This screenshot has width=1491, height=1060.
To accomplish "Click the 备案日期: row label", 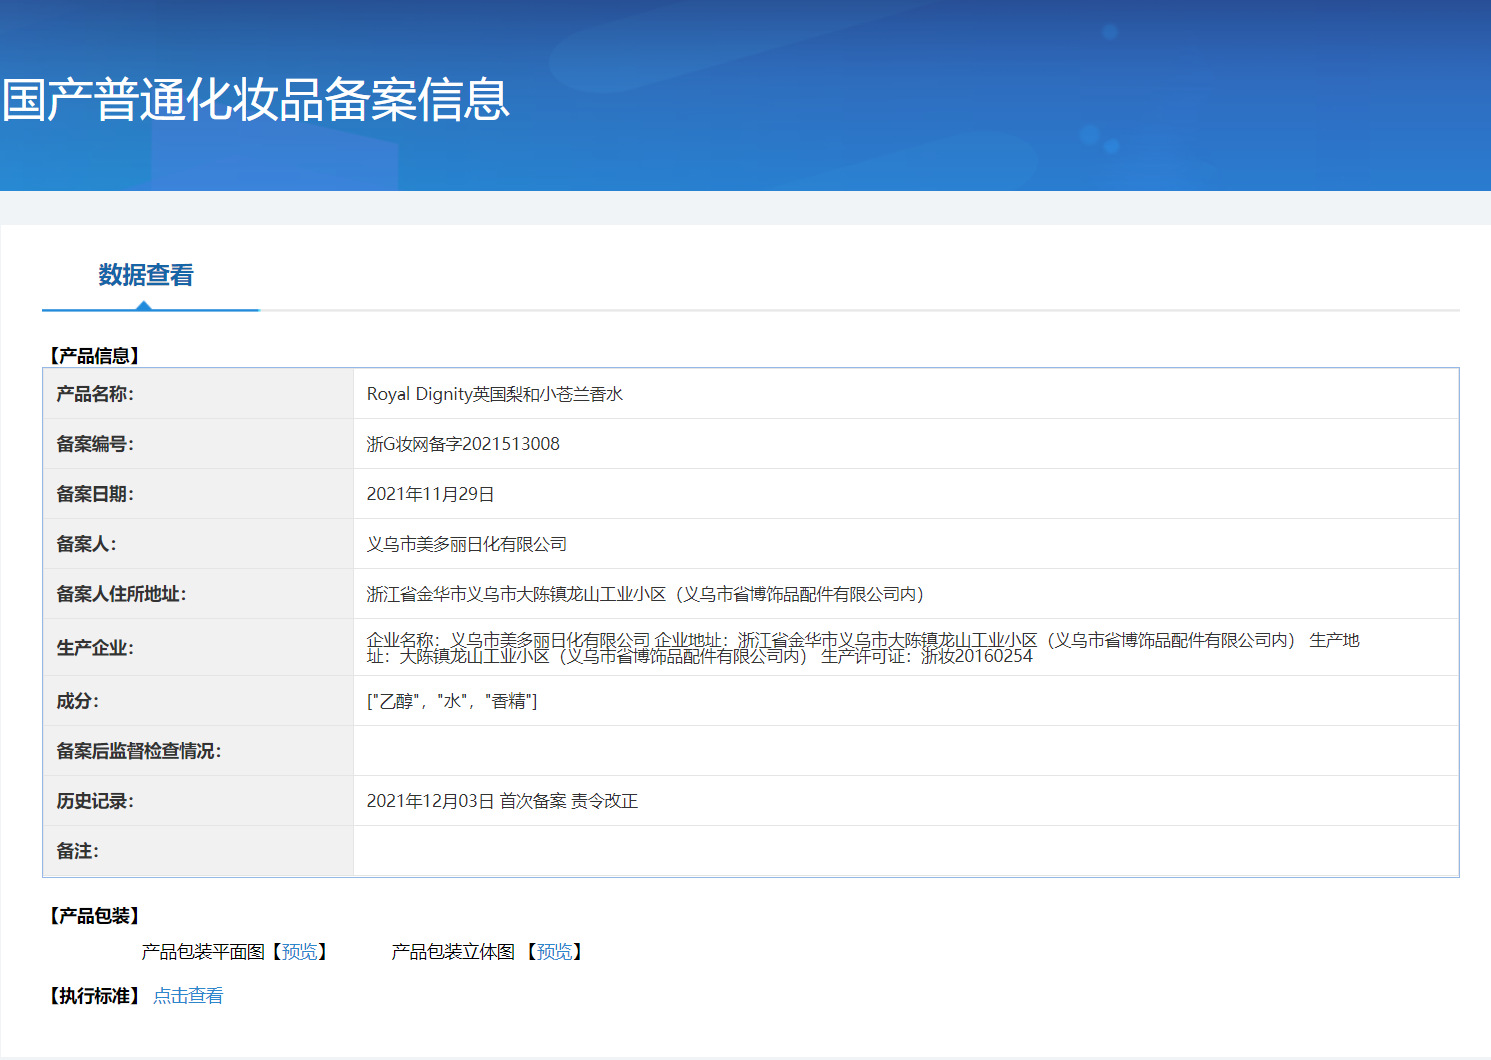I will coord(95,494).
